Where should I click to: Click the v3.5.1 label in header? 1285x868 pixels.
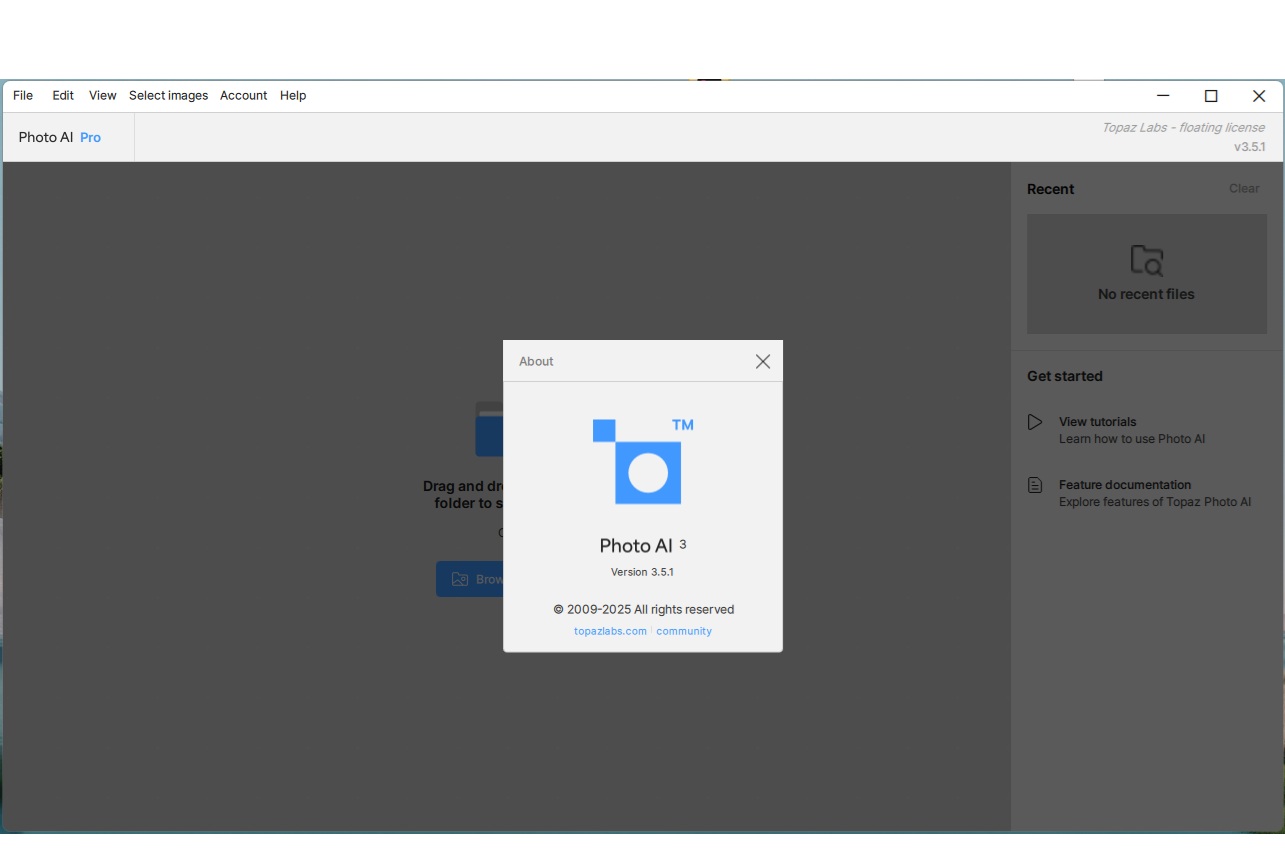(x=1249, y=147)
